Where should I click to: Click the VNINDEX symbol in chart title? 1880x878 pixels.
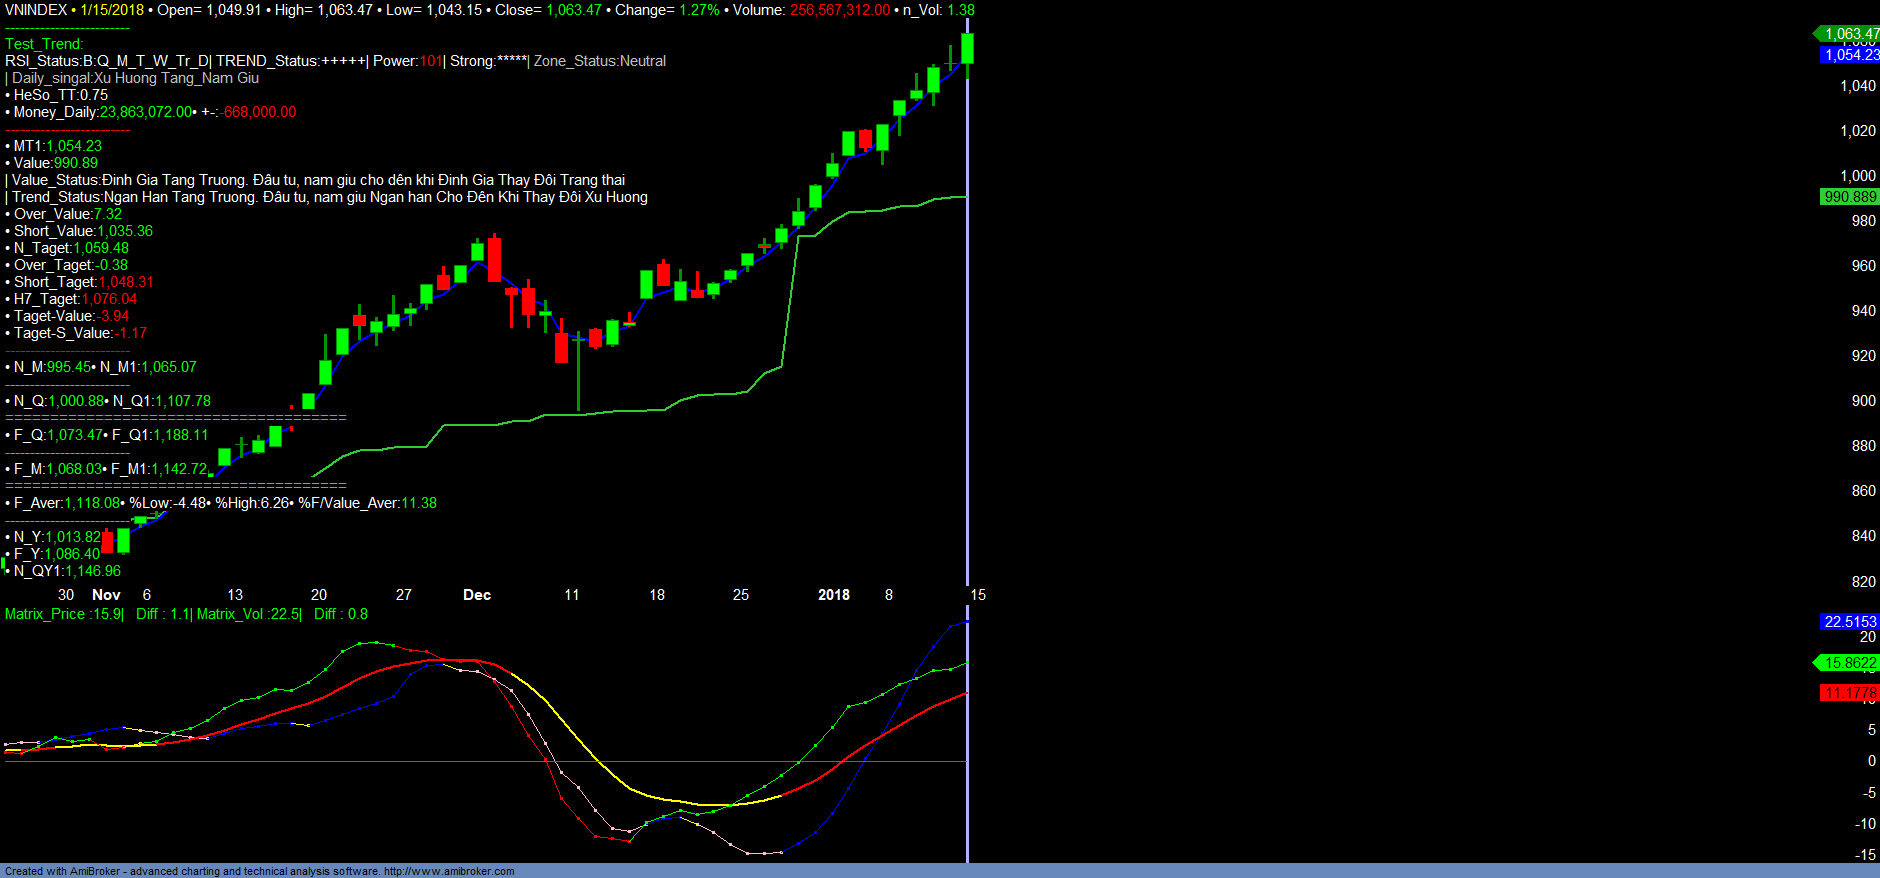(36, 10)
